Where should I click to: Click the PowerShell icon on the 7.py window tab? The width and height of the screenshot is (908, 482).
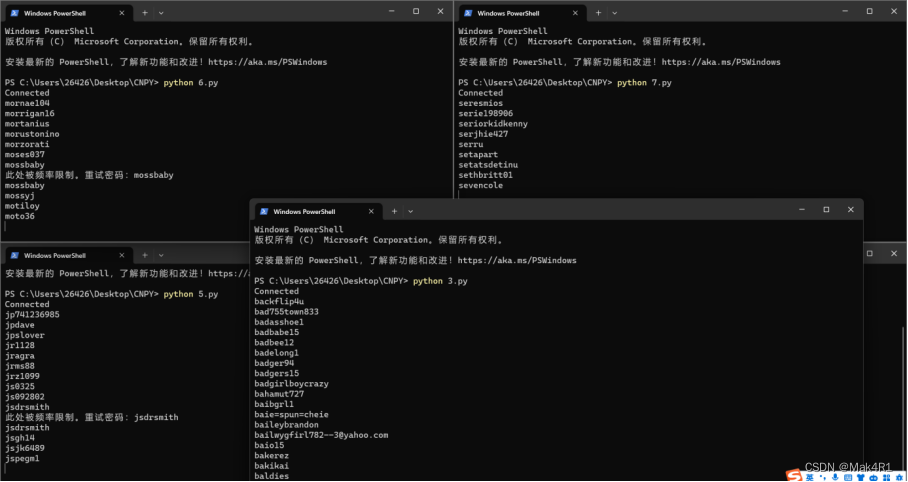pyautogui.click(x=468, y=13)
